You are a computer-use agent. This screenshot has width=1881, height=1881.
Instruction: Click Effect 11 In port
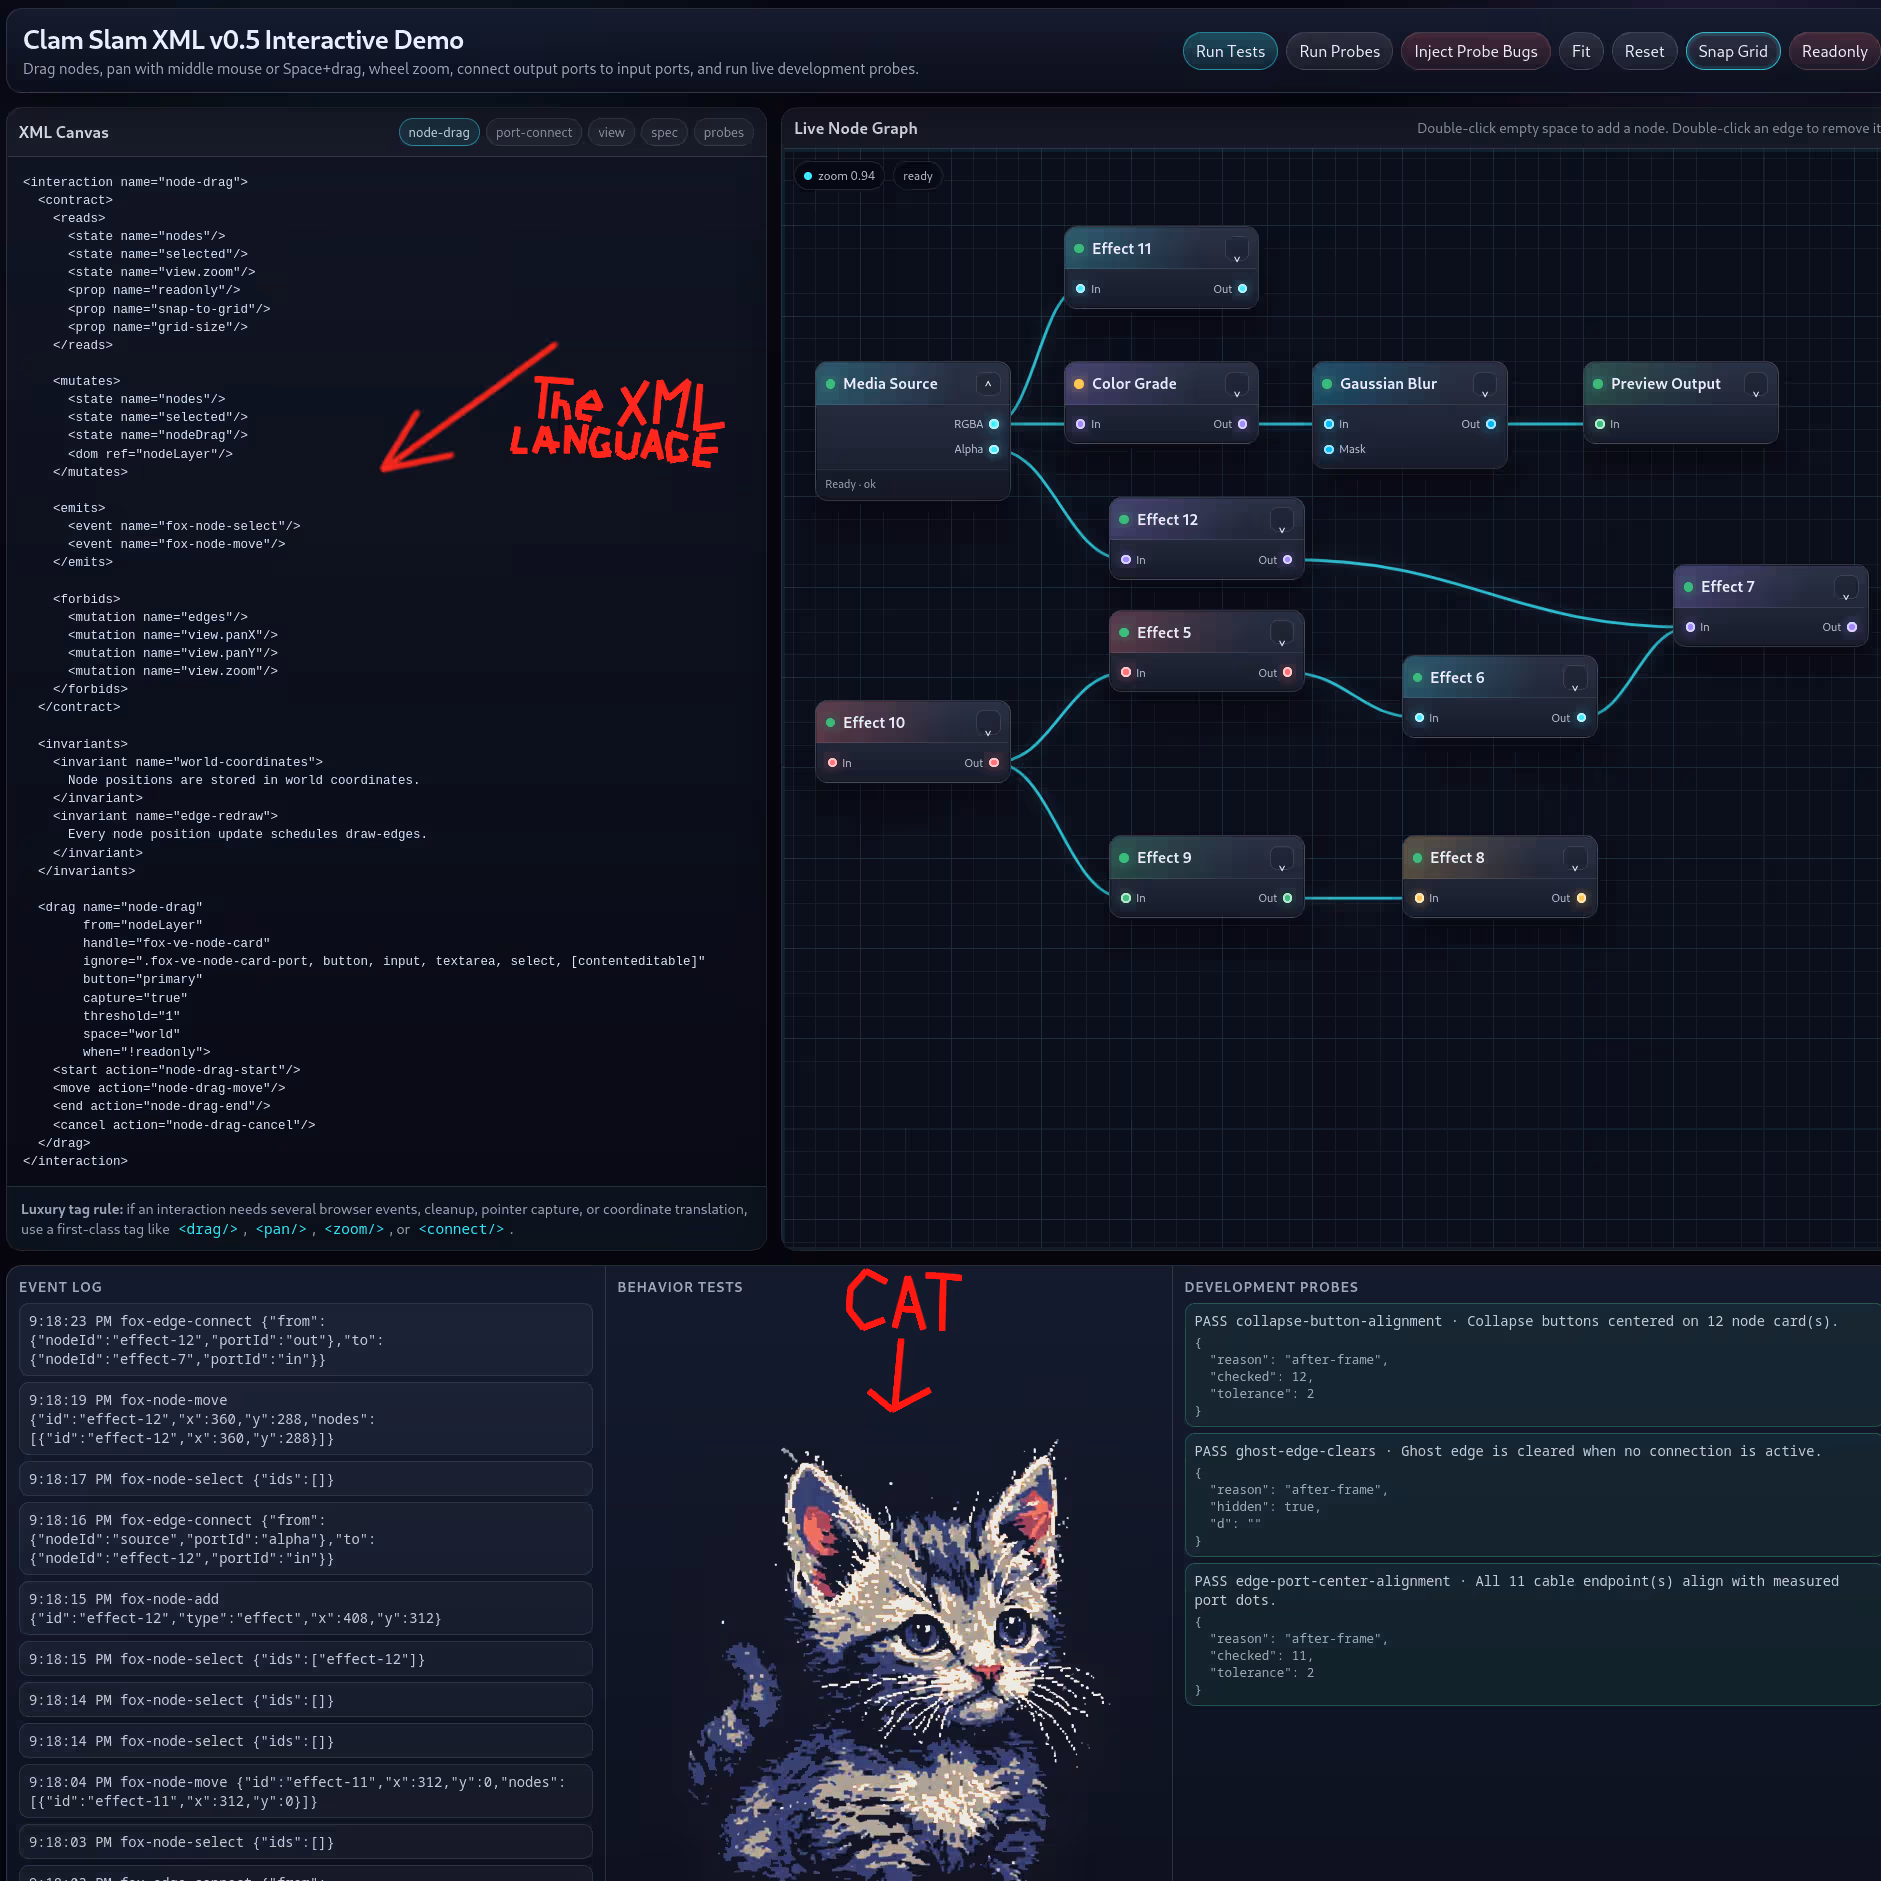(1080, 289)
